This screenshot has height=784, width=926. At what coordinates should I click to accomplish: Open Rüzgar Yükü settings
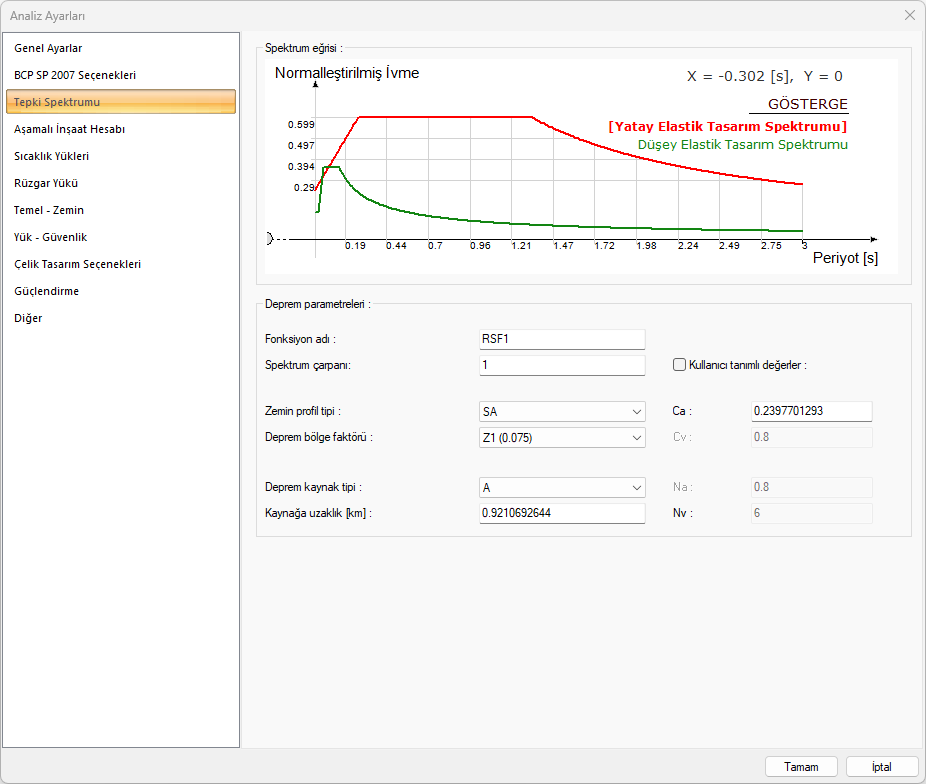coord(46,183)
